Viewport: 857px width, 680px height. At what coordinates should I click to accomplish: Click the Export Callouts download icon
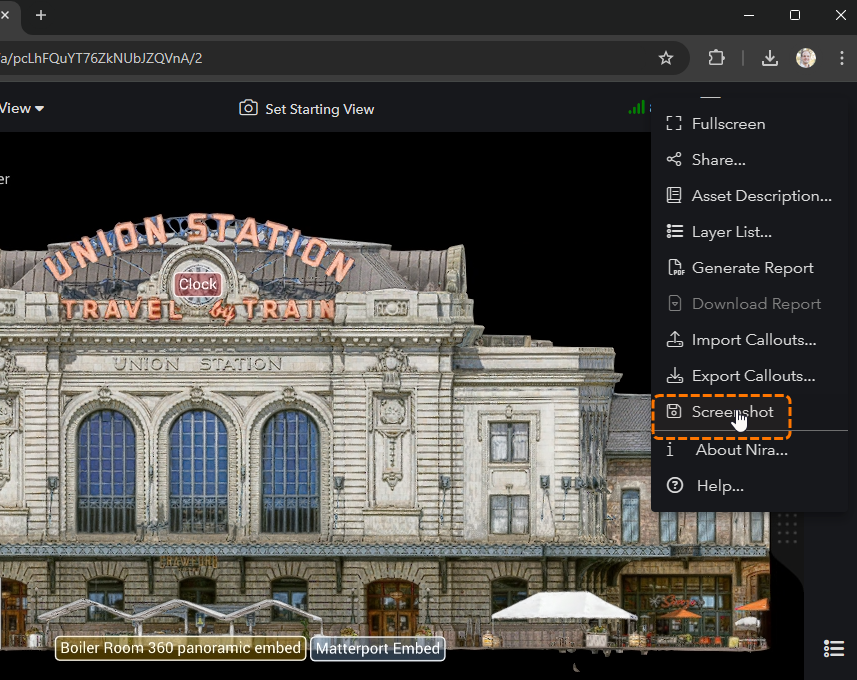(x=674, y=376)
